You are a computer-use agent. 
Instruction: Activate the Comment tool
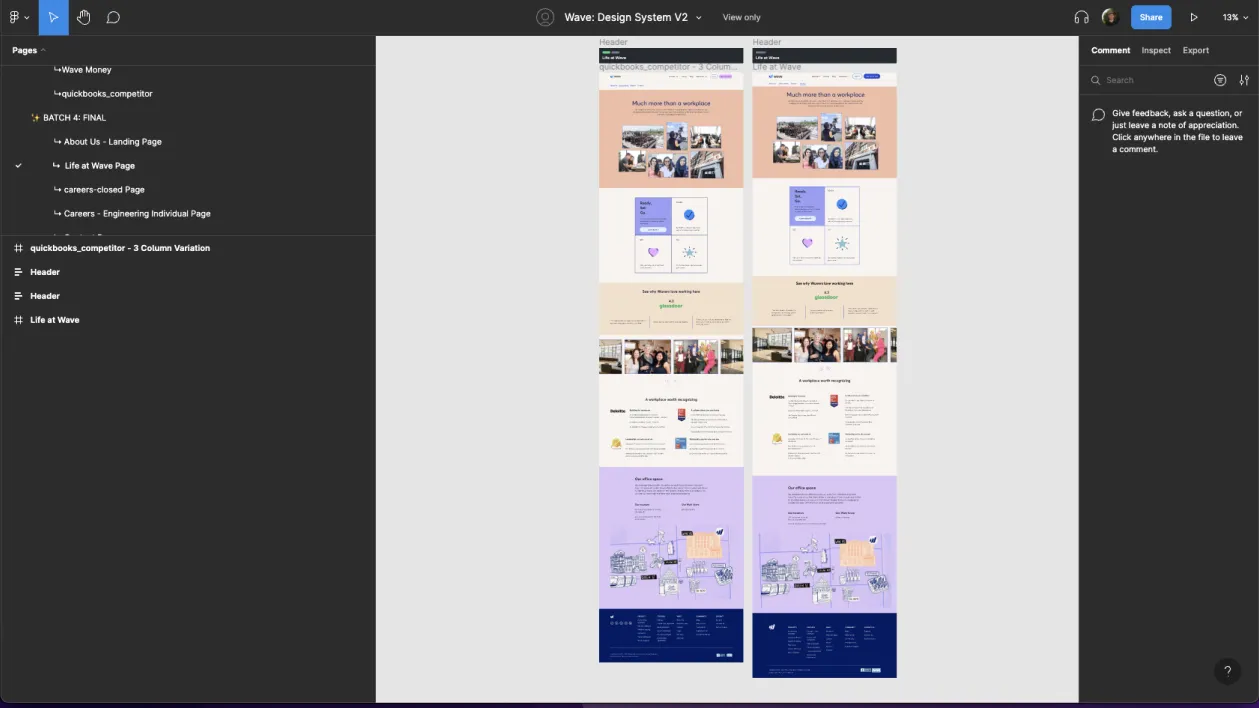[x=113, y=17]
